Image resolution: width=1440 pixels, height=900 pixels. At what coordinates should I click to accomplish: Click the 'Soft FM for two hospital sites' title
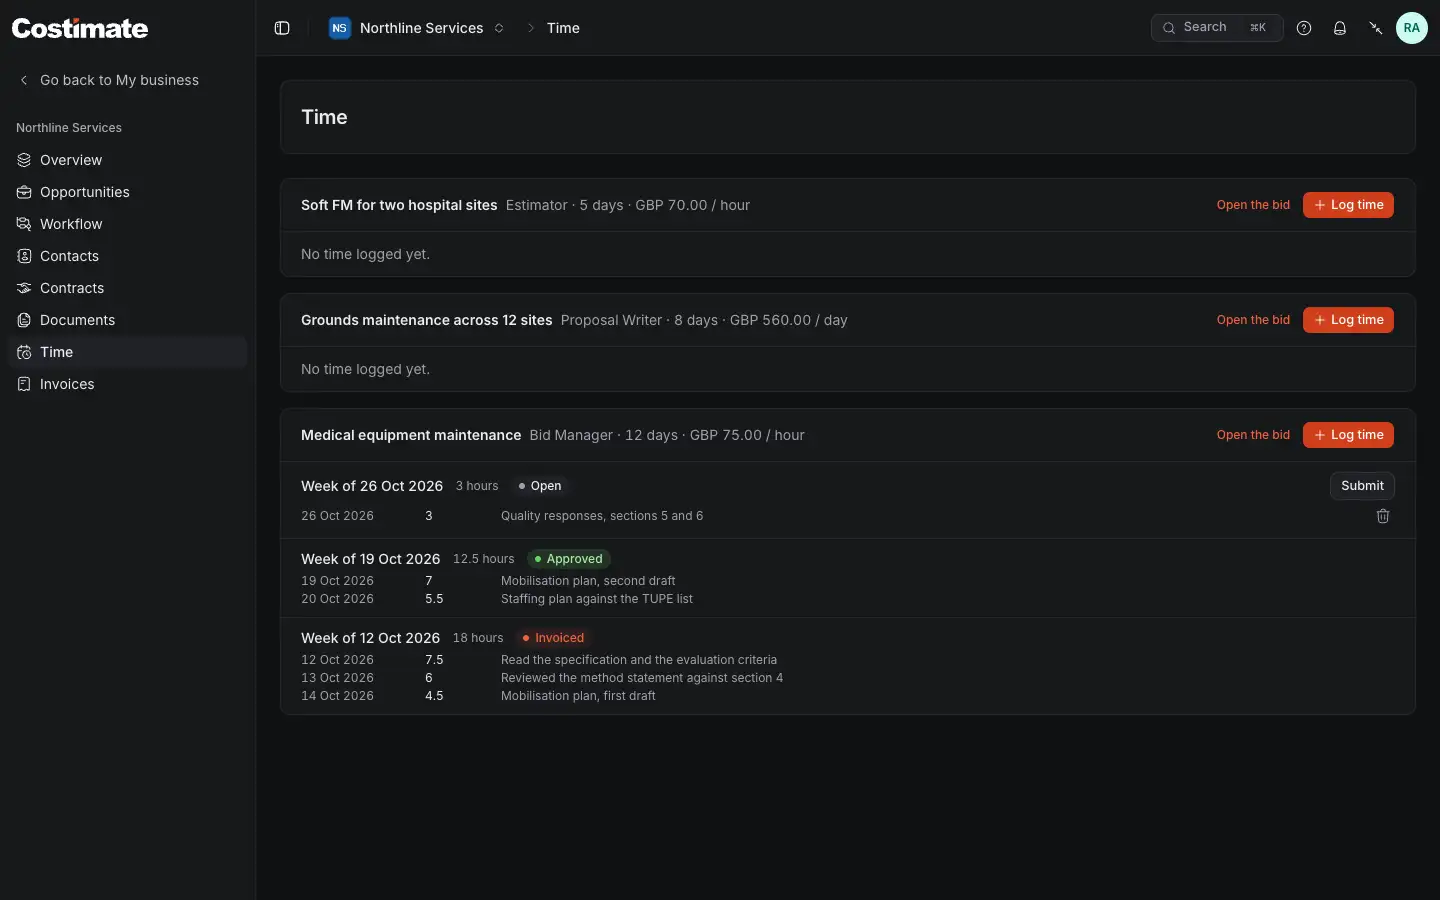coord(399,205)
